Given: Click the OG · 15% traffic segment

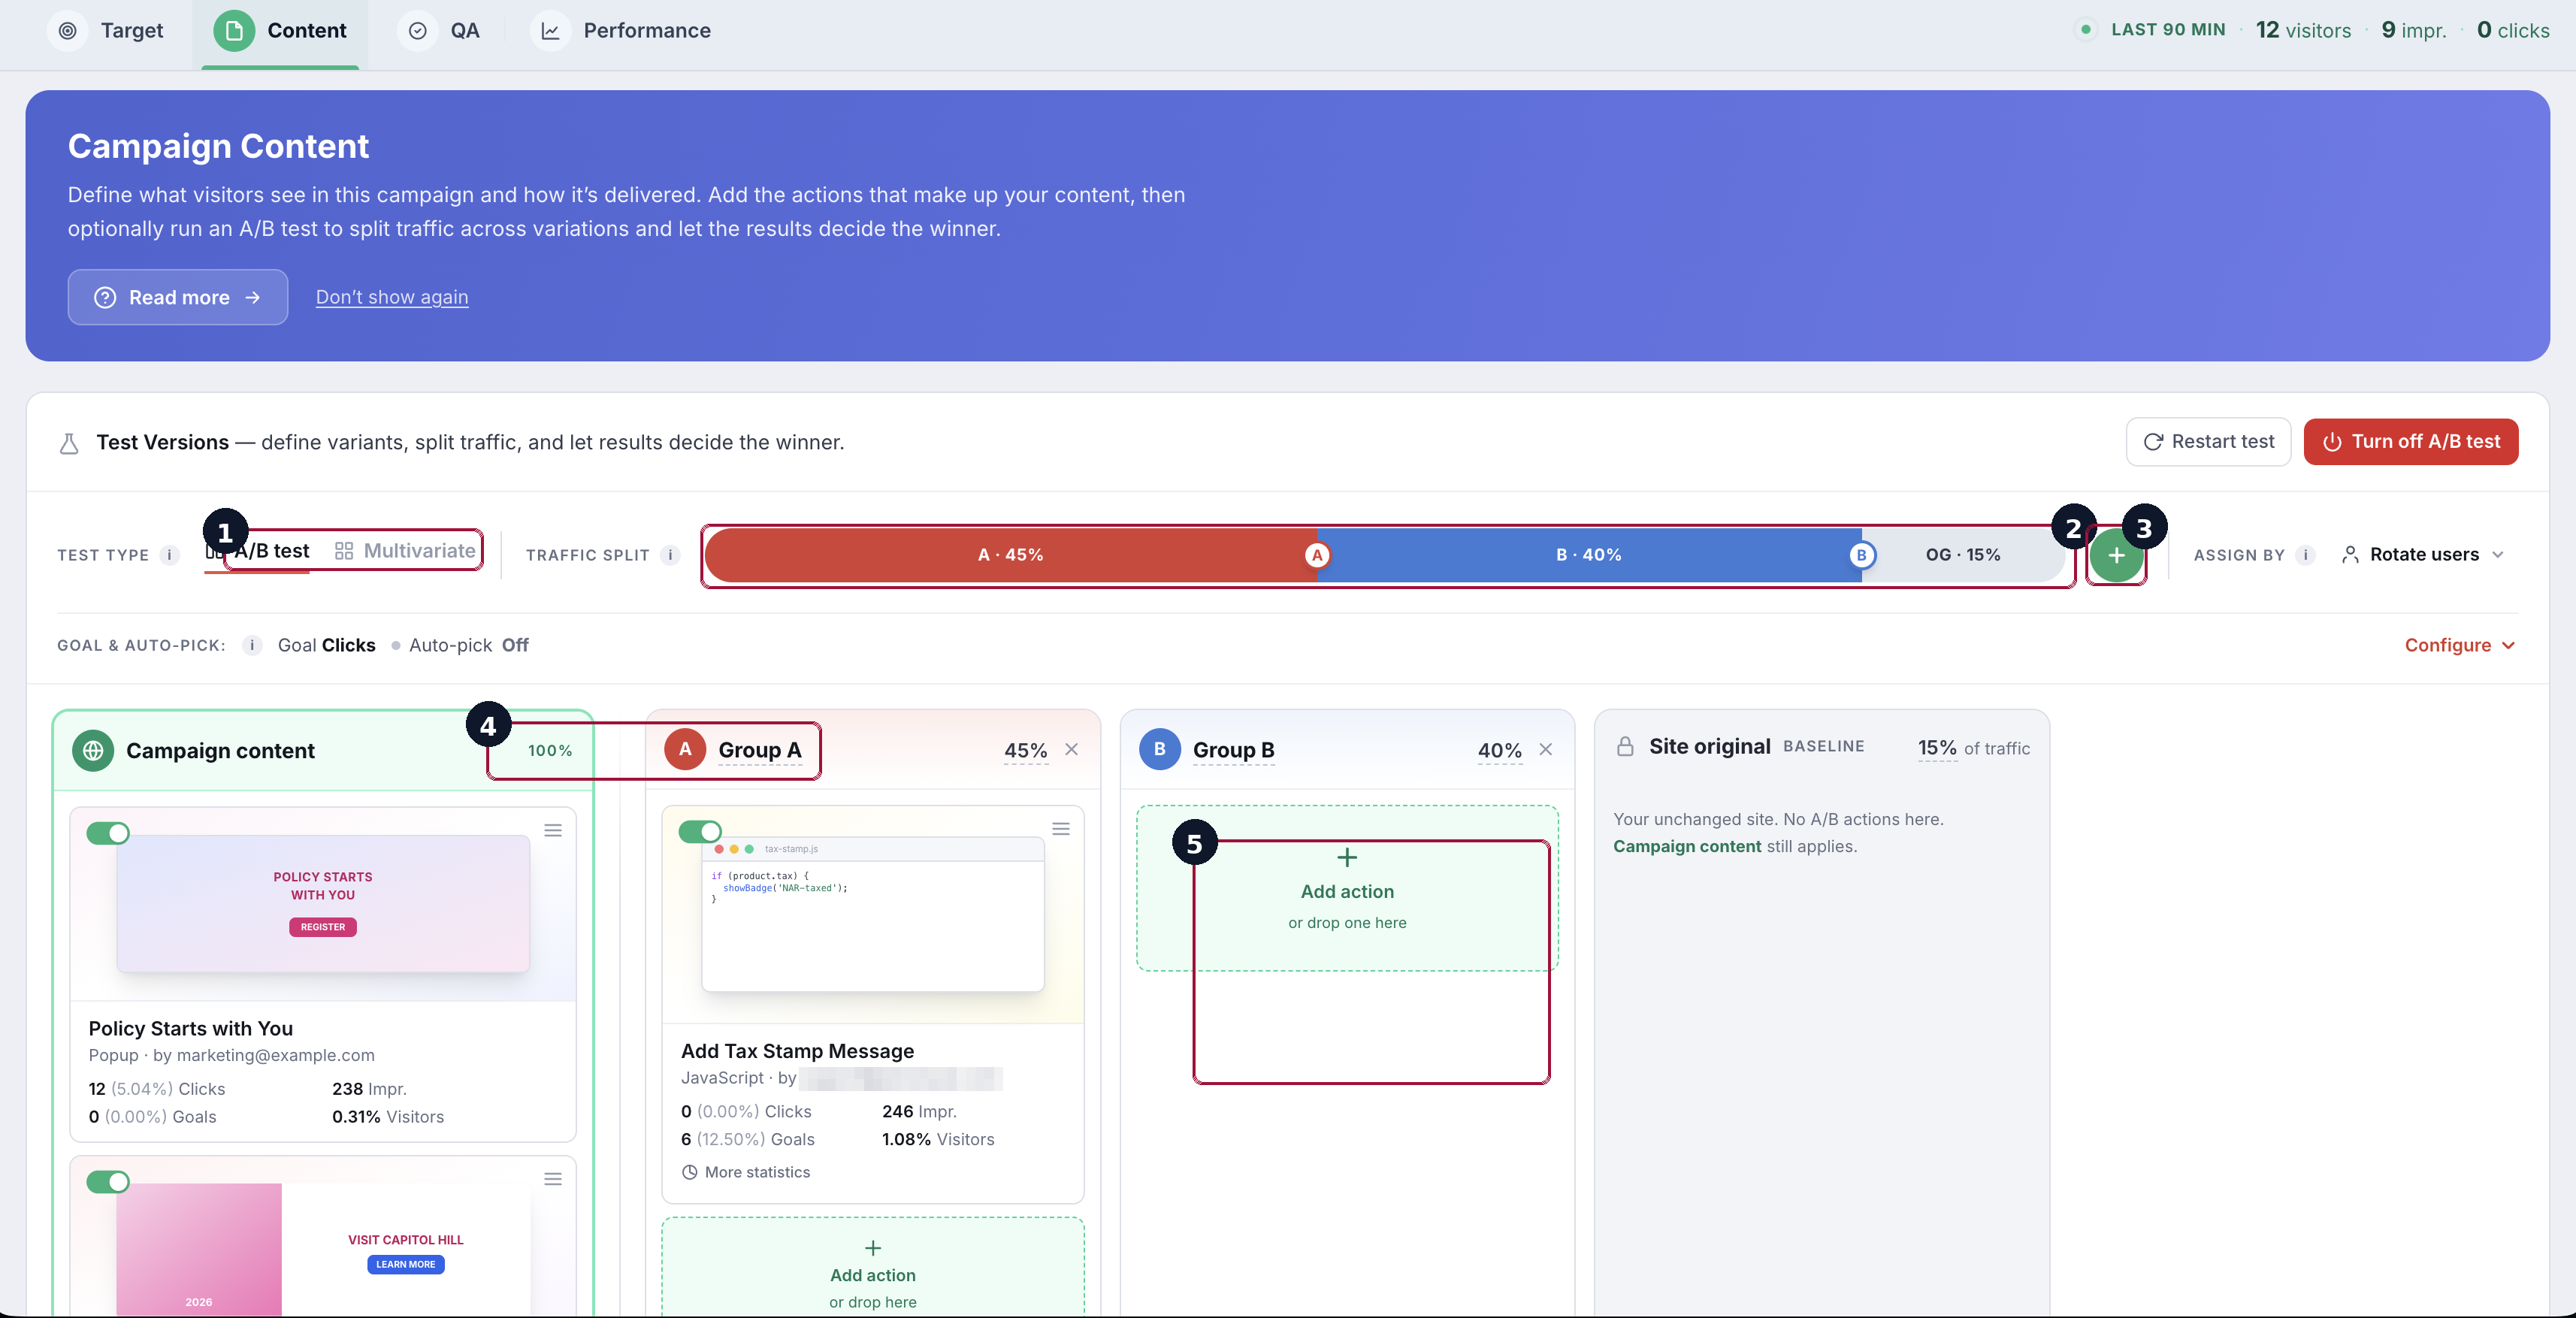Looking at the screenshot, I should pyautogui.click(x=1963, y=555).
